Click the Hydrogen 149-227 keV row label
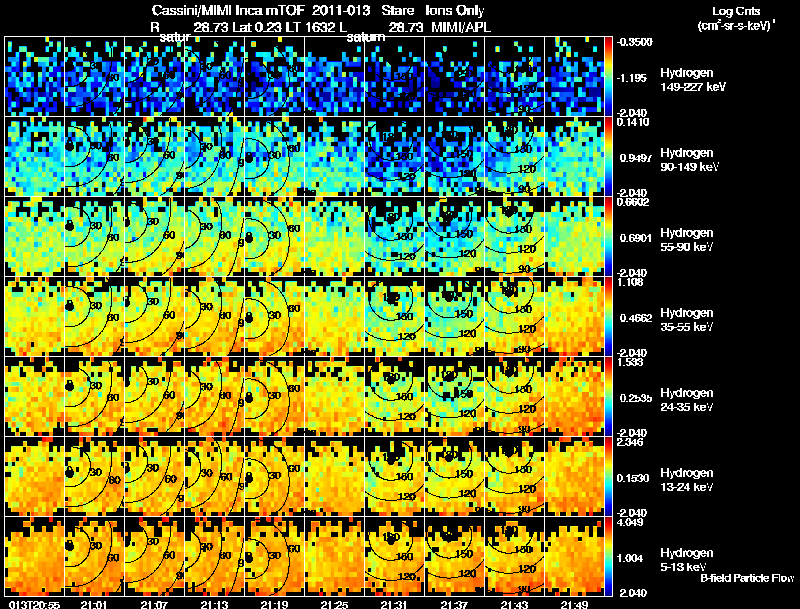This screenshot has height=609, width=800. [x=692, y=80]
